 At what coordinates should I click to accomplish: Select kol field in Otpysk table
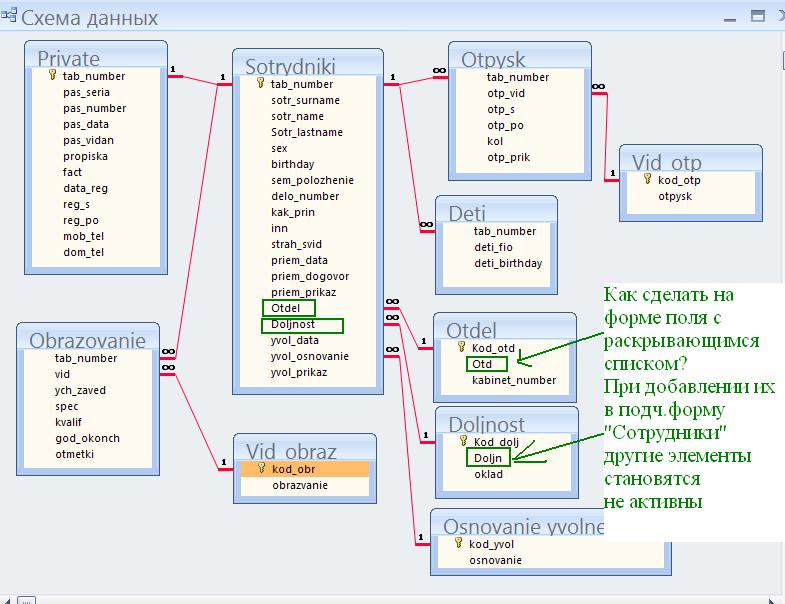click(495, 141)
